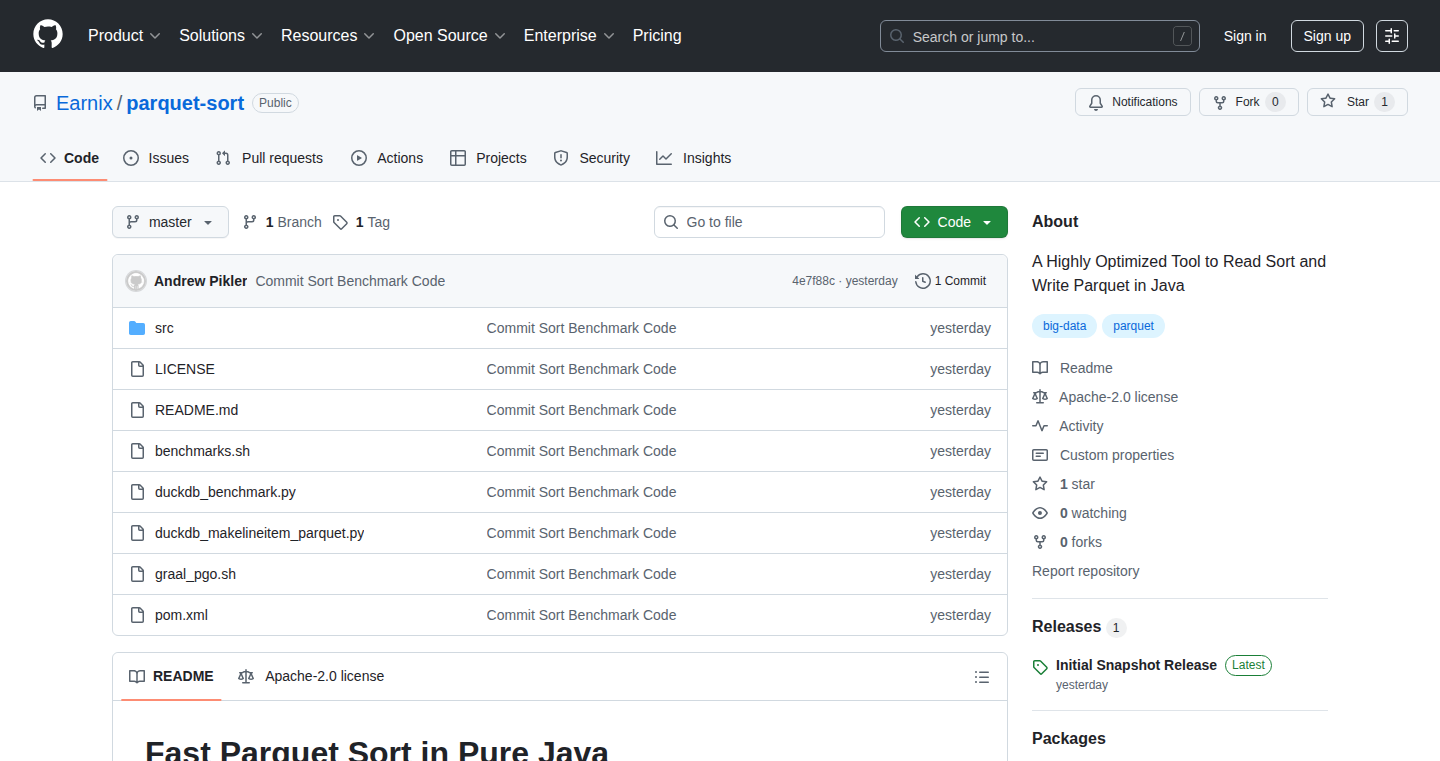Expand the Product menu
1440x761 pixels.
click(124, 35)
